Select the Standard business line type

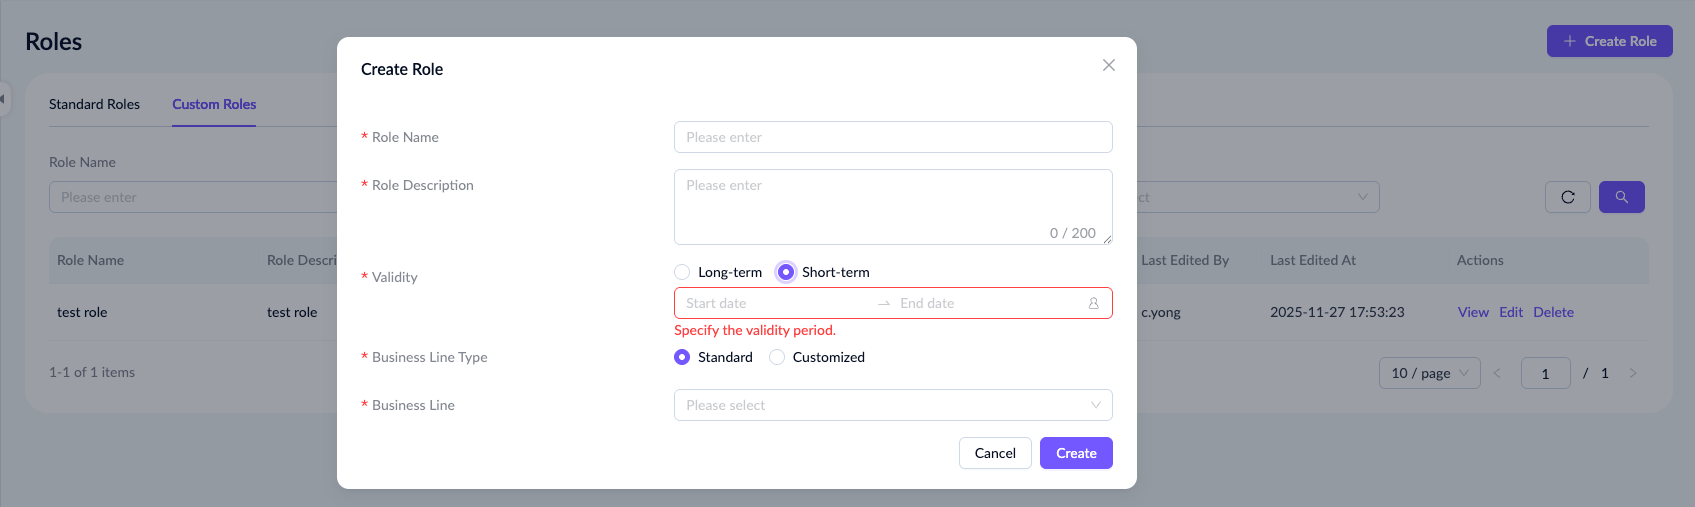pos(682,357)
